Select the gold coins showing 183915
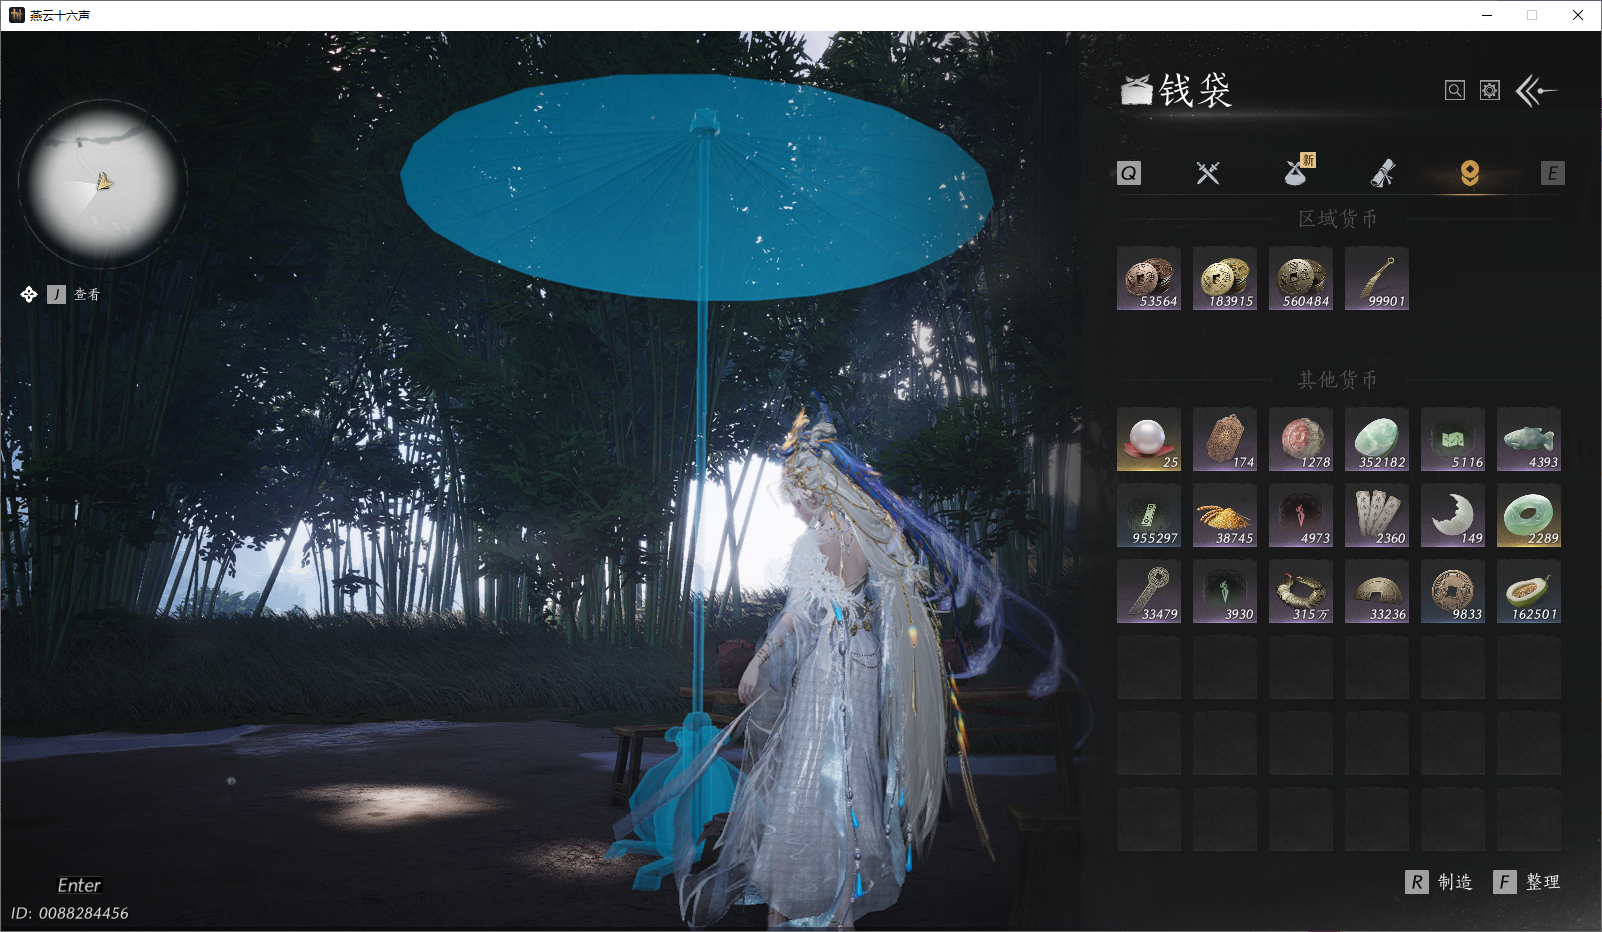1602x932 pixels. click(x=1225, y=279)
